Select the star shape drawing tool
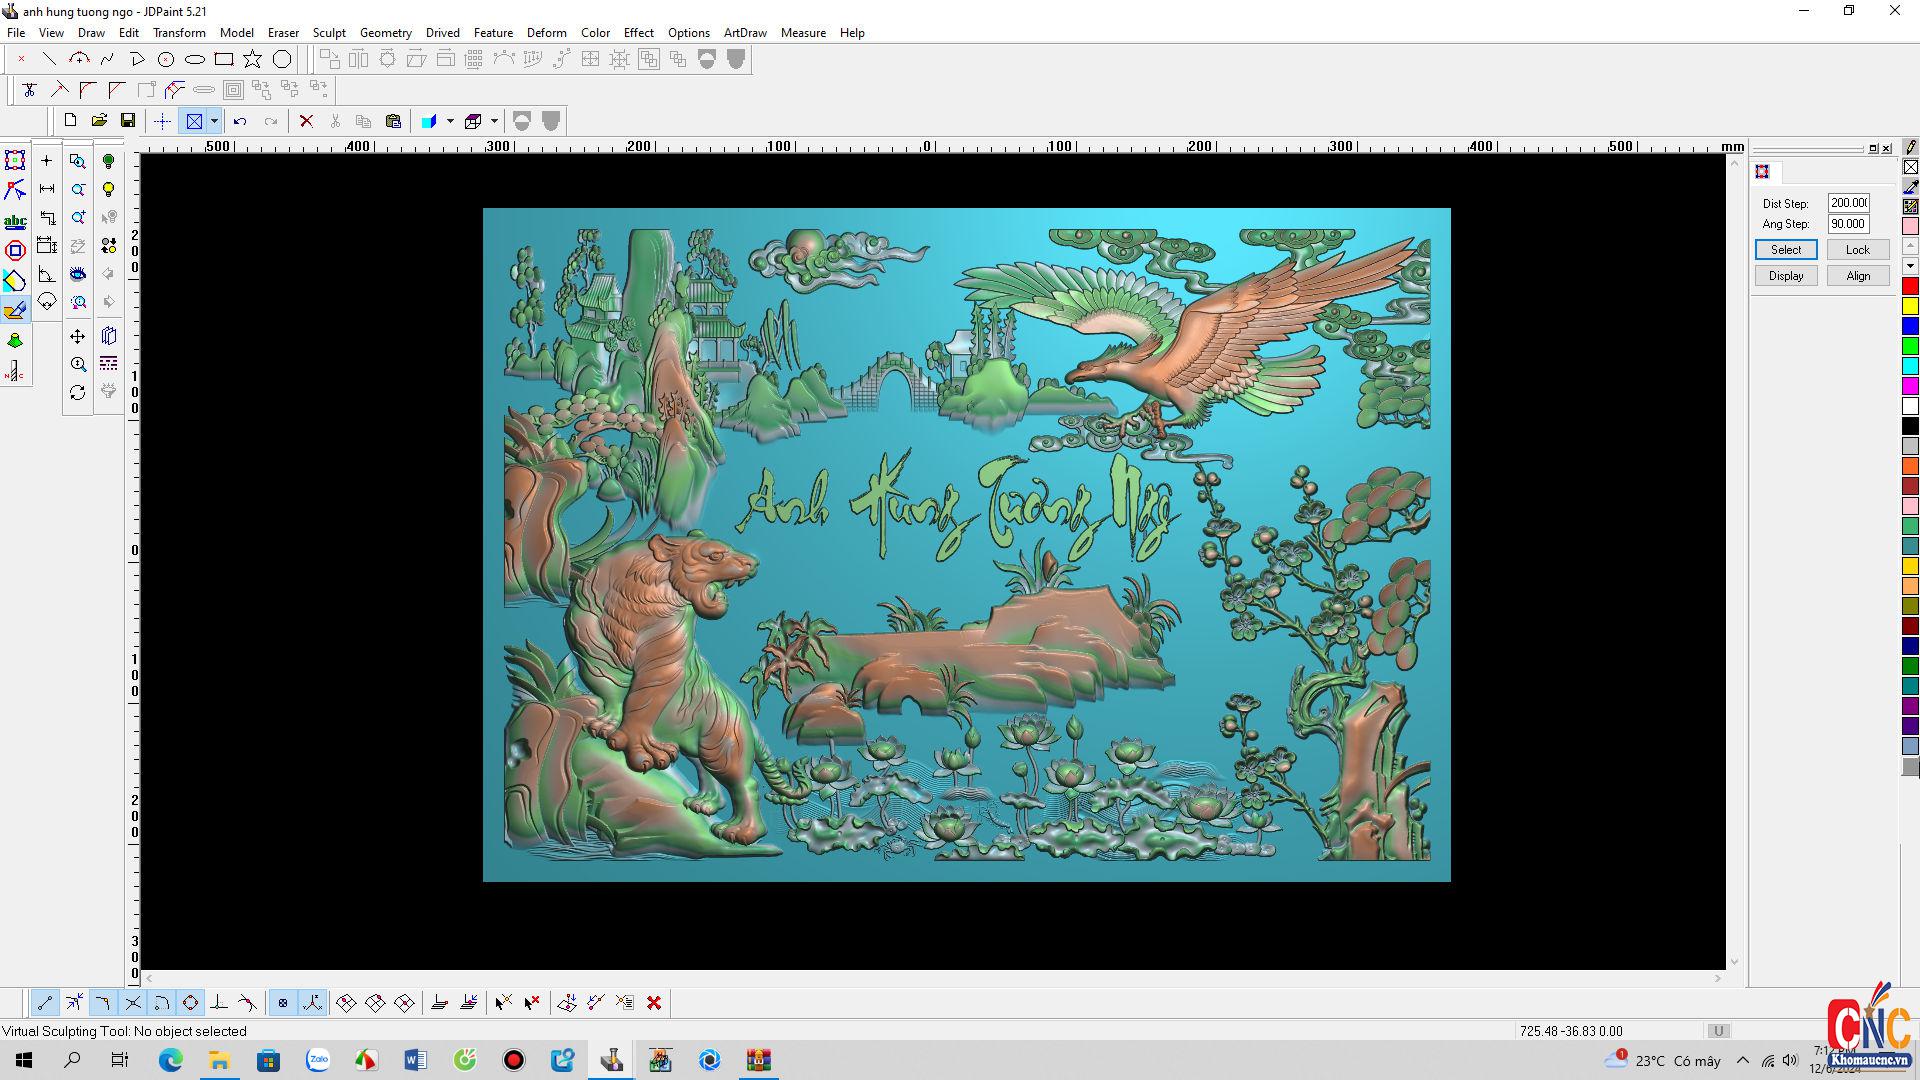The image size is (1920, 1080). tap(253, 59)
